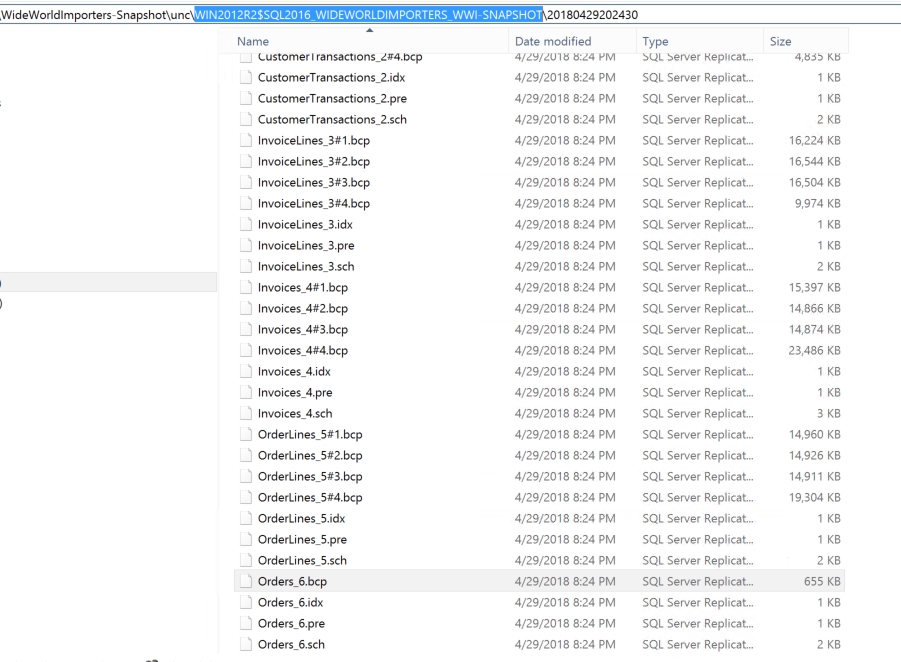Select the file name OrderLines_5#3.bcp
This screenshot has width=901, height=662.
click(310, 477)
